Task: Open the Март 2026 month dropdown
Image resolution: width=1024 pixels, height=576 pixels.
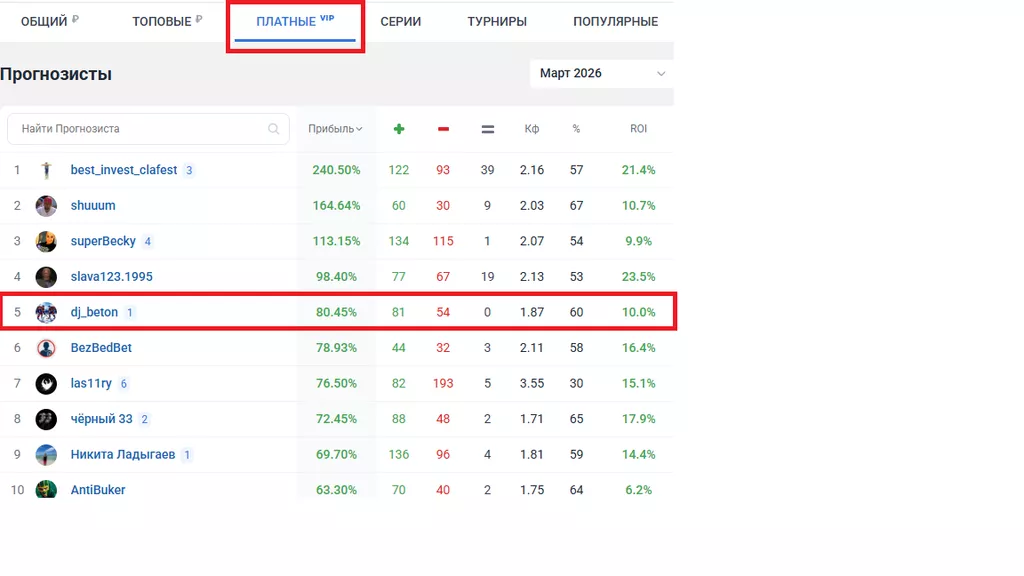Action: tap(601, 73)
